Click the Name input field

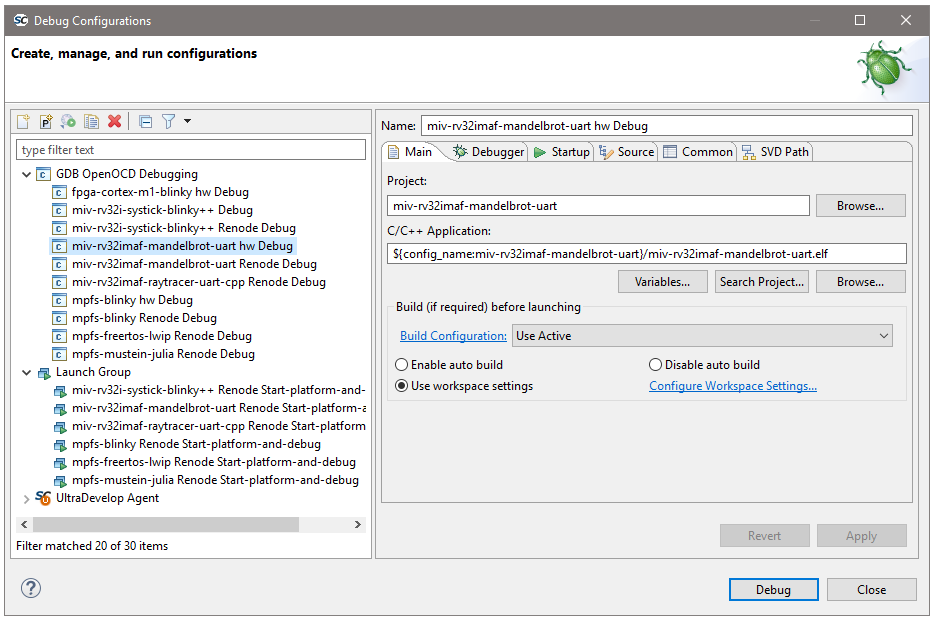click(x=667, y=126)
